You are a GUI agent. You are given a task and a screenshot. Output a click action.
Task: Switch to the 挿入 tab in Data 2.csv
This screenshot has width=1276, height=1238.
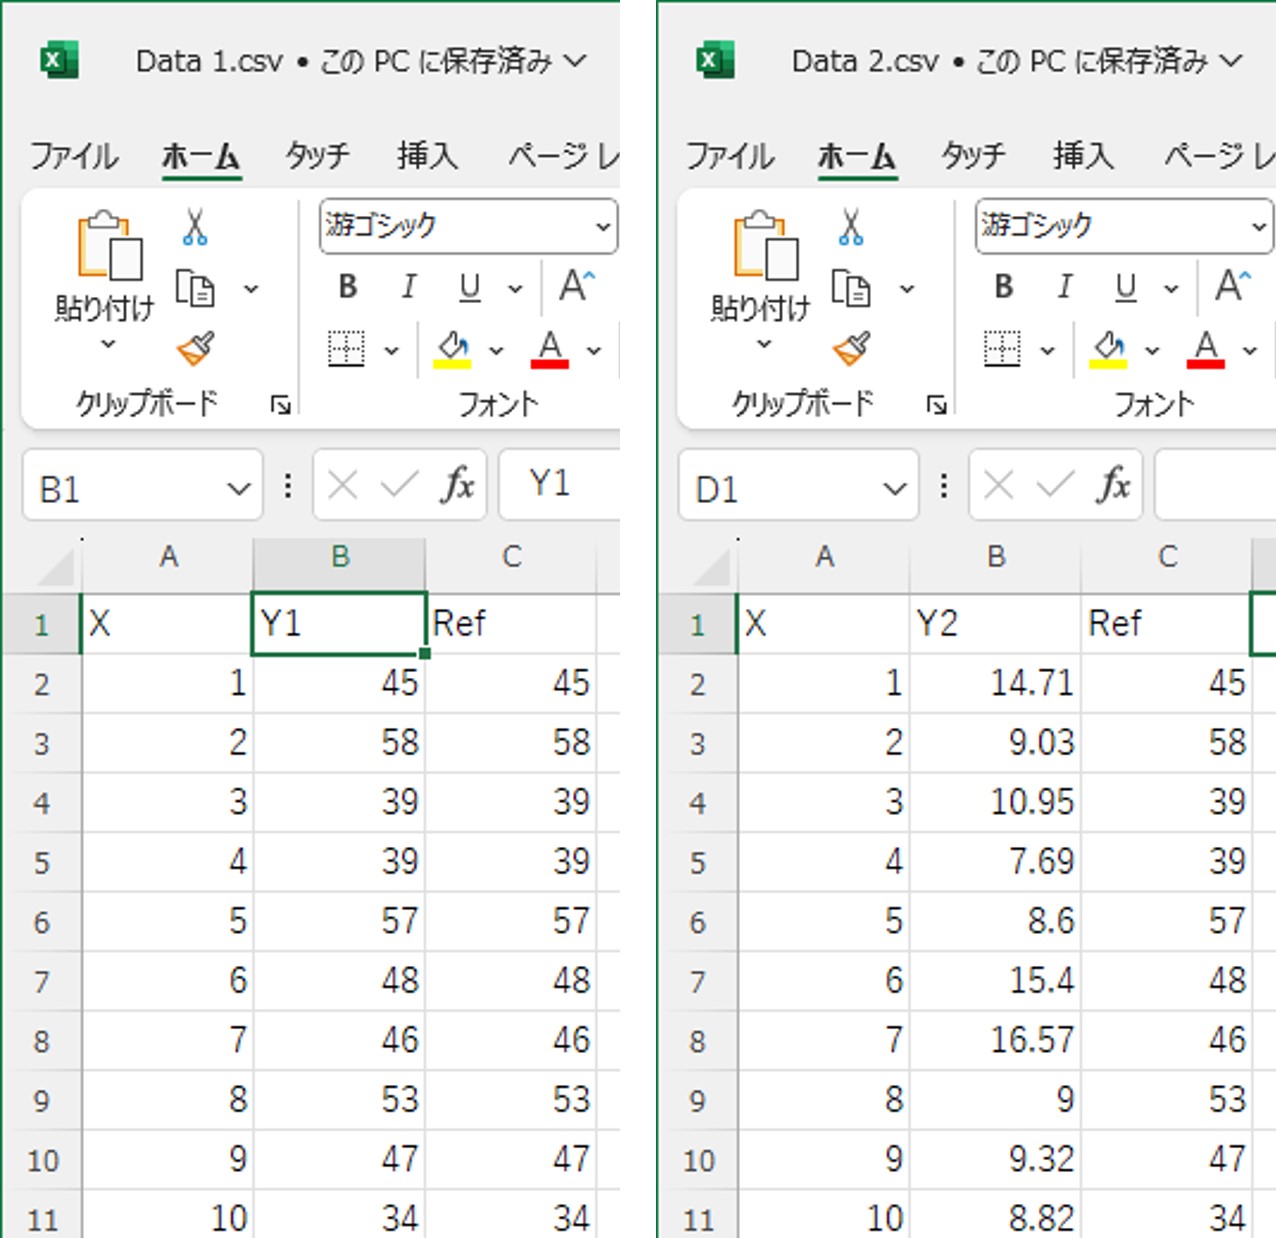pos(1082,156)
